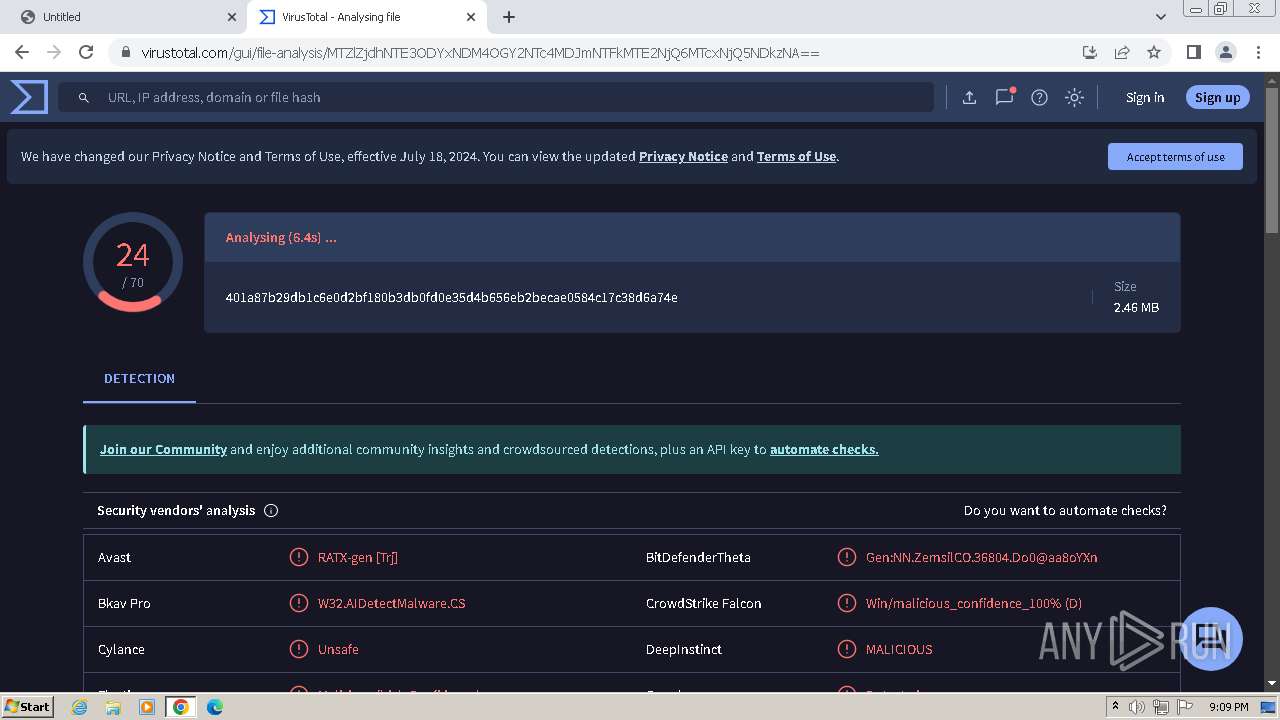Click Bkav Pro alert icon

pos(298,603)
